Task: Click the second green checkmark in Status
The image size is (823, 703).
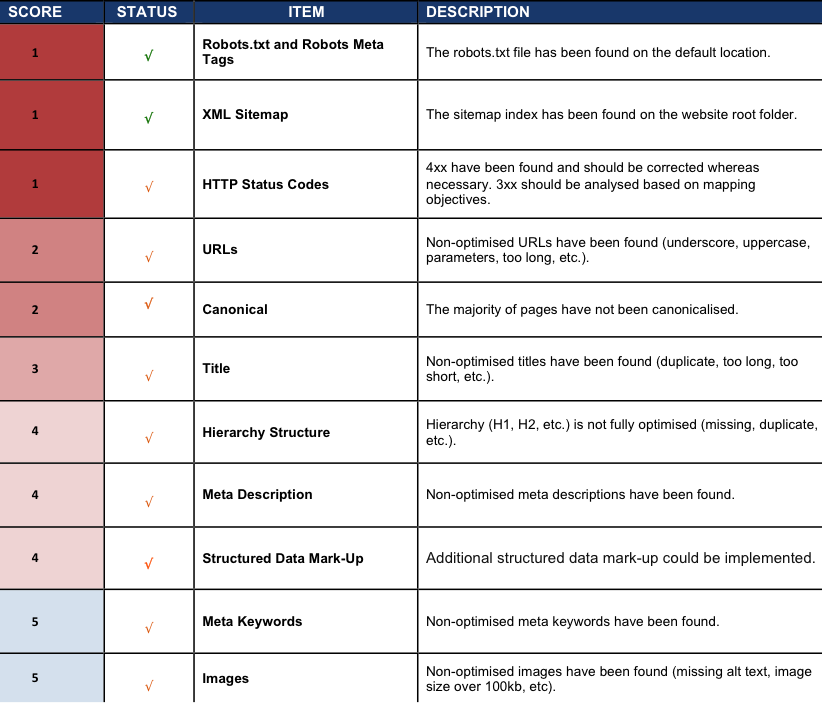Action: pos(148,117)
